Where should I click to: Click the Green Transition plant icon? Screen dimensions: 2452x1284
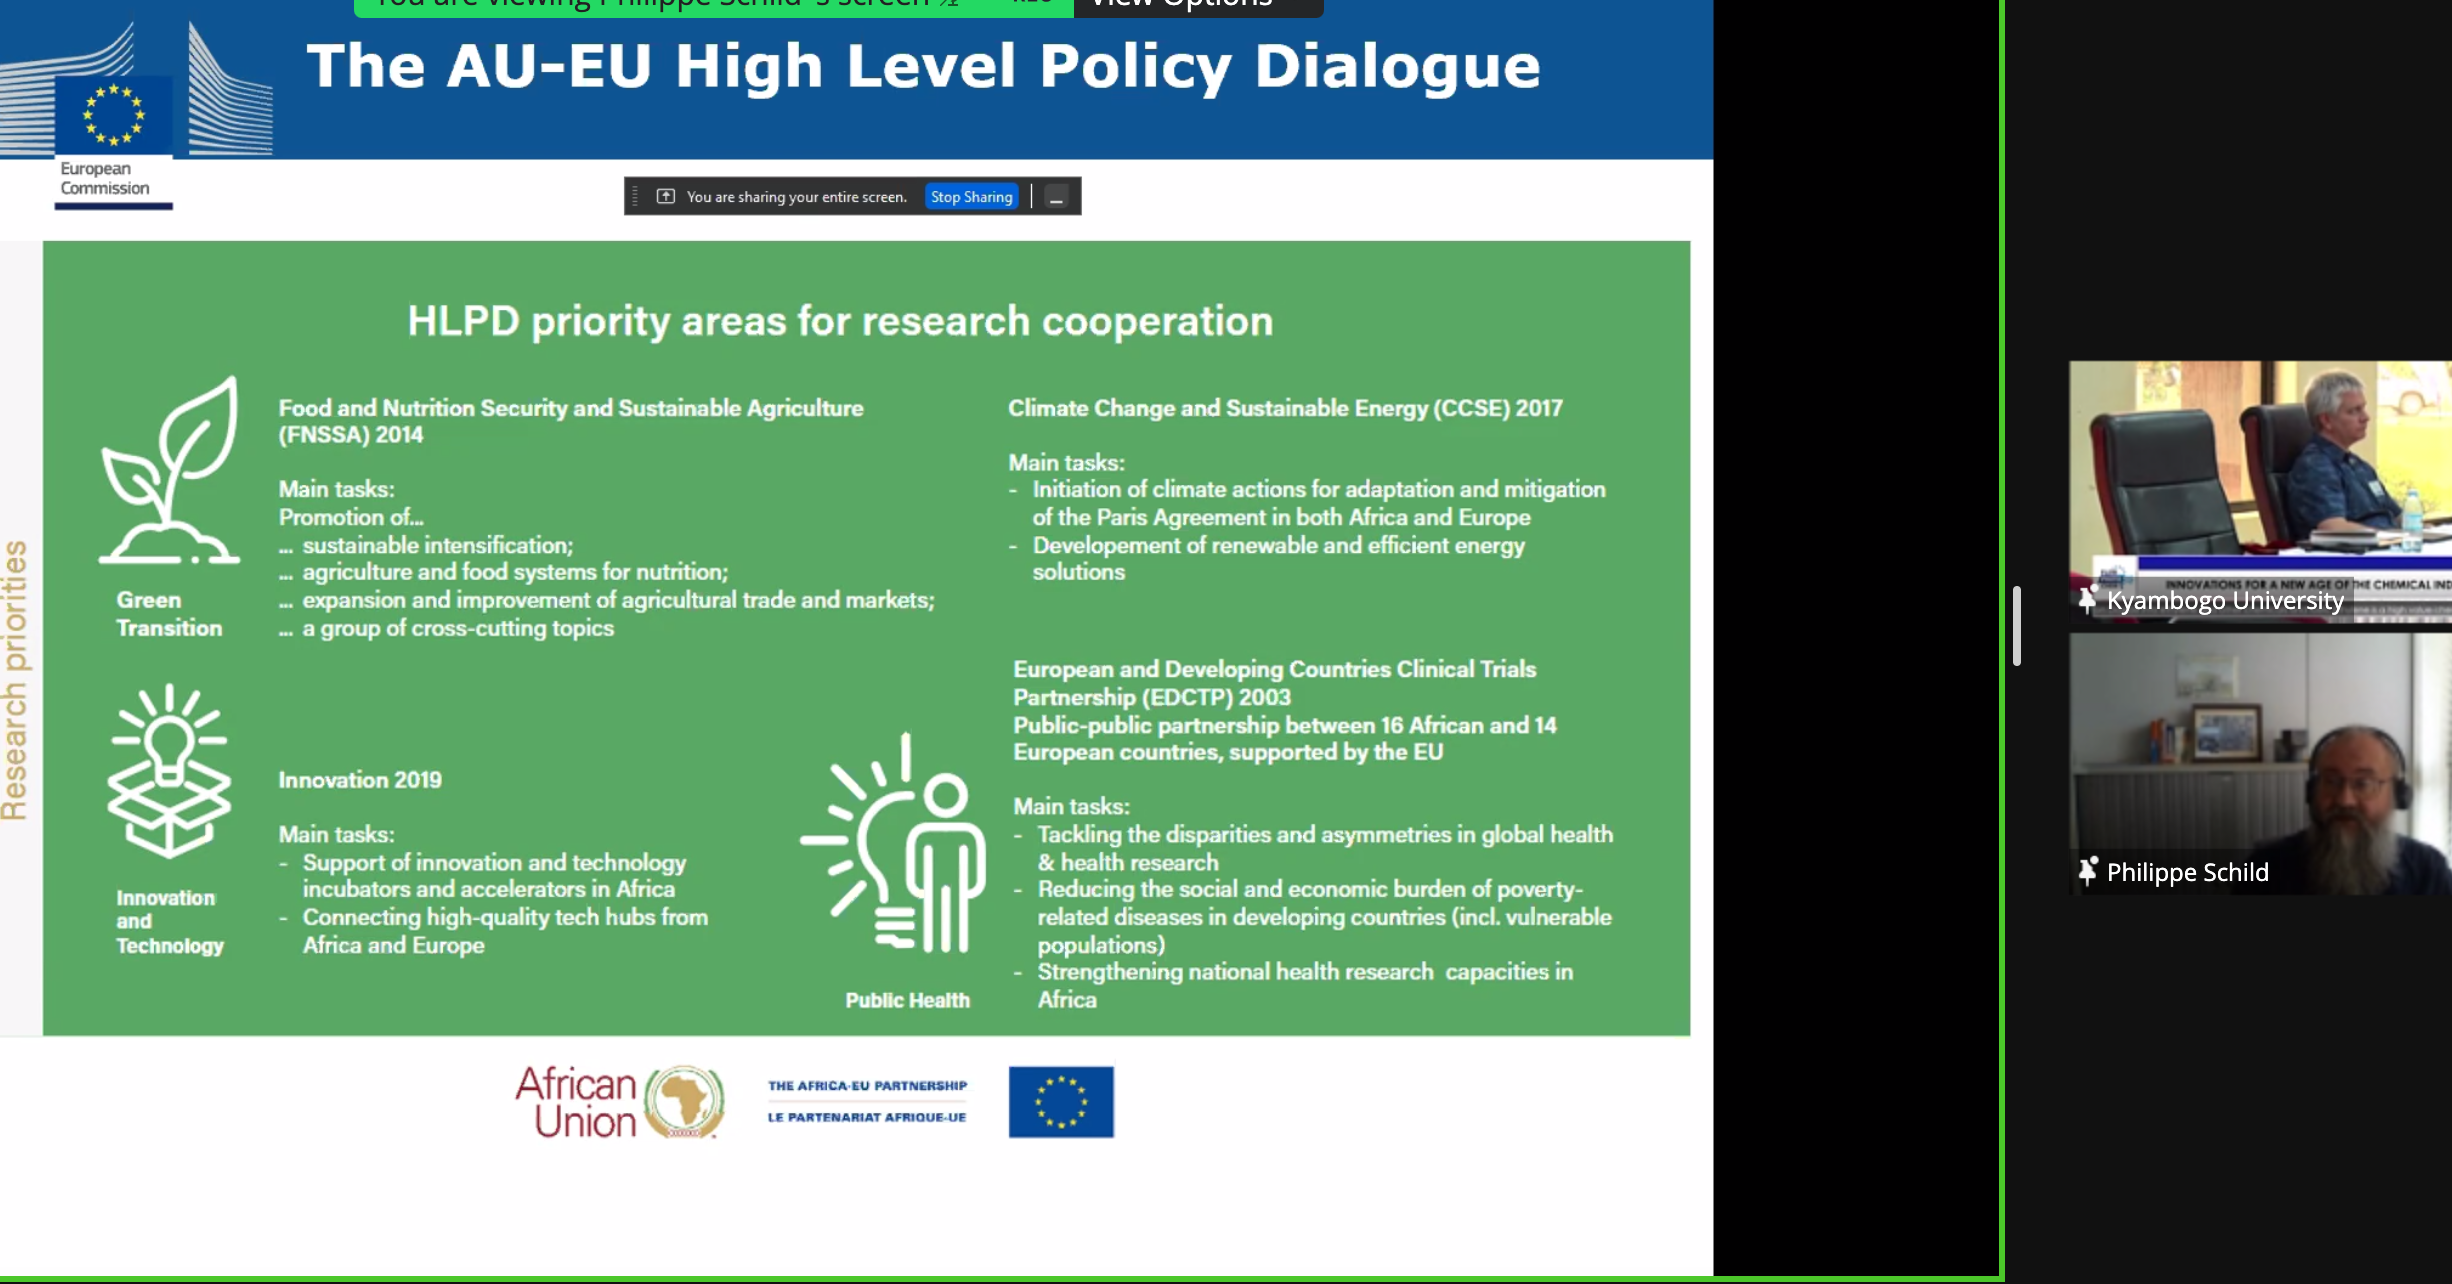pyautogui.click(x=170, y=471)
